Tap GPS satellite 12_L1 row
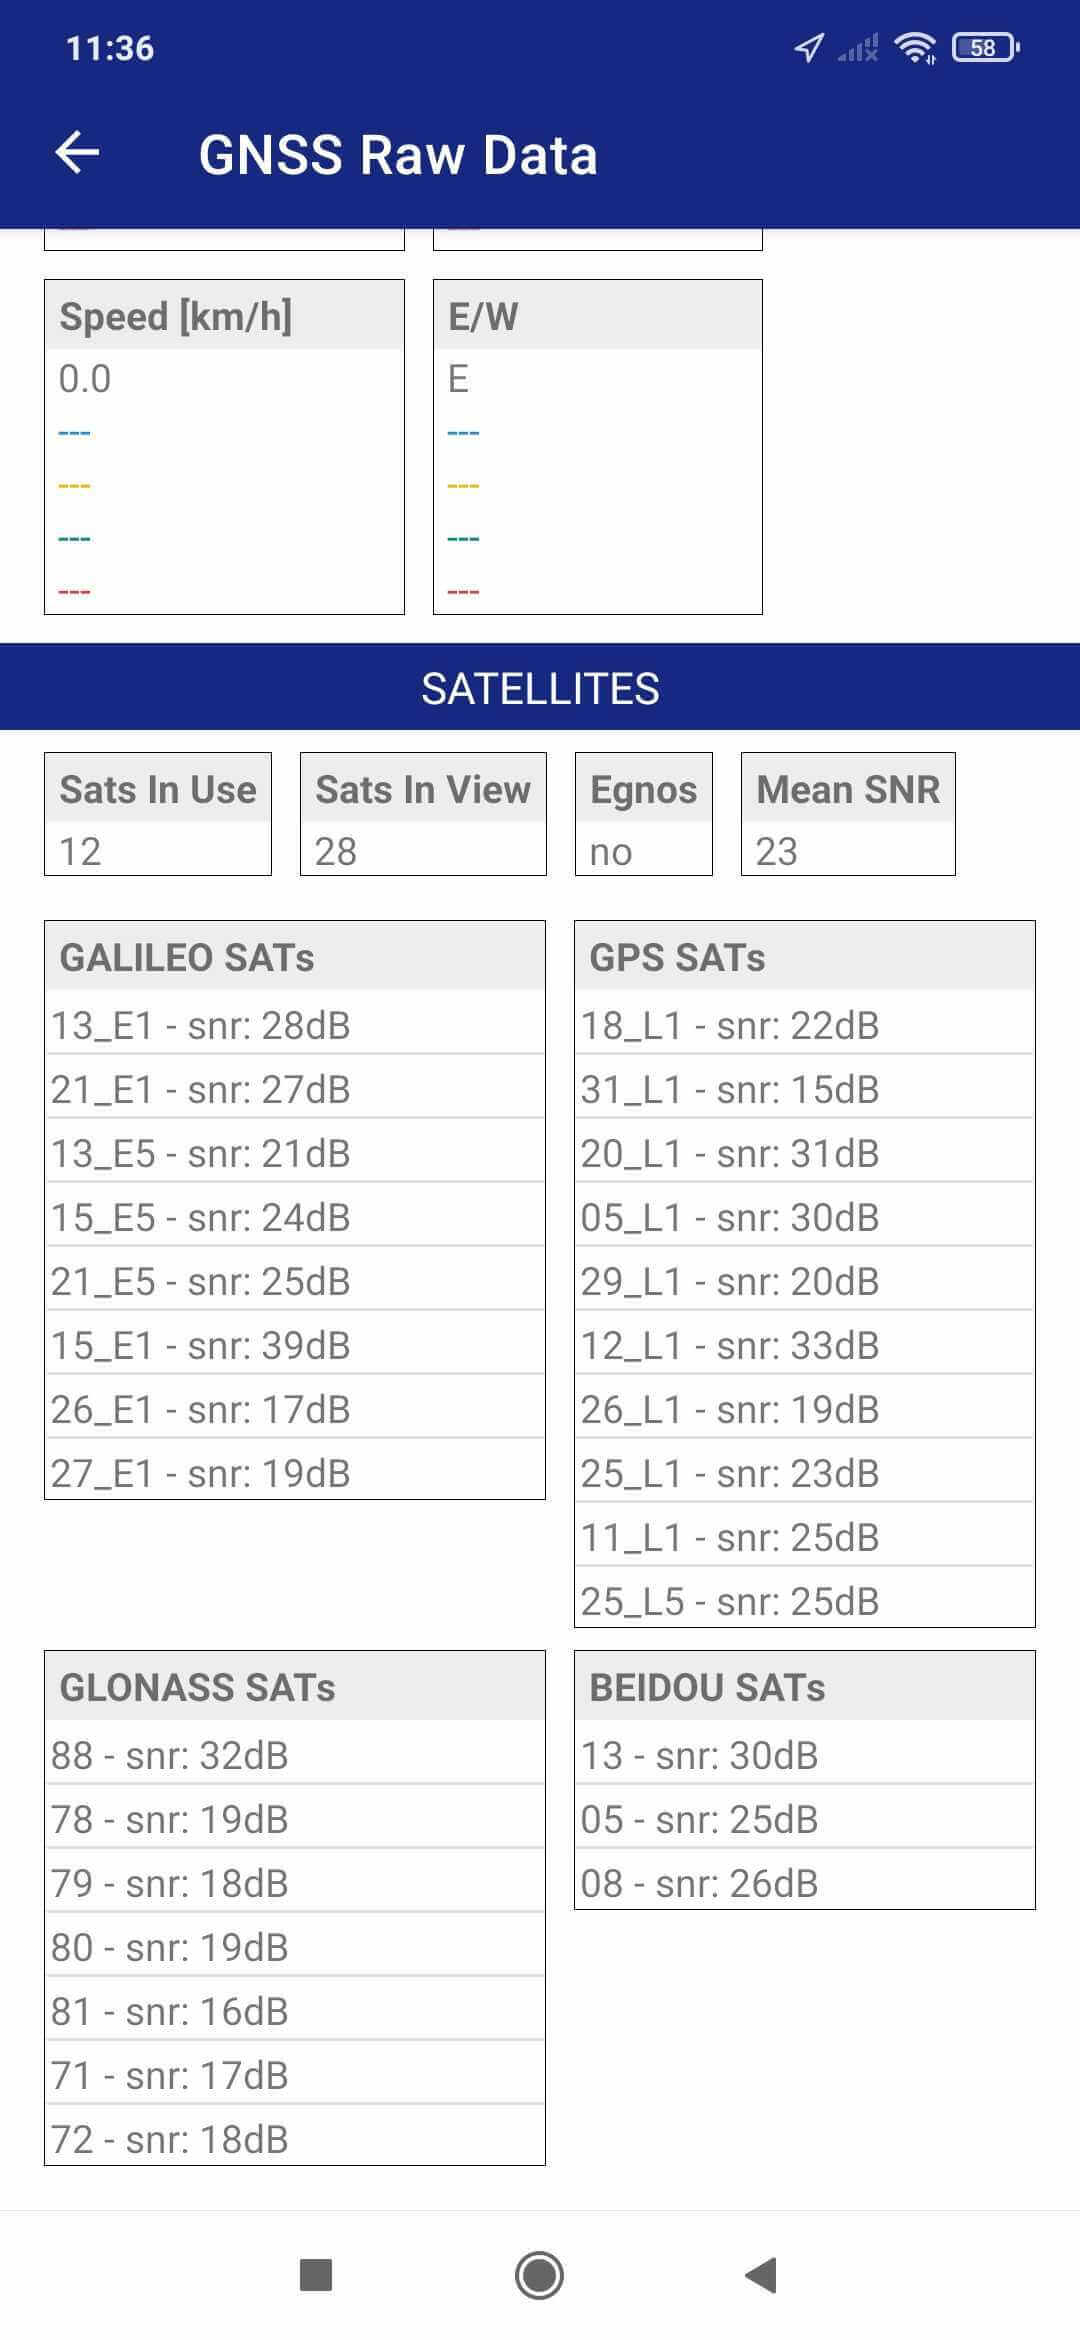The width and height of the screenshot is (1080, 2340). (x=804, y=1345)
